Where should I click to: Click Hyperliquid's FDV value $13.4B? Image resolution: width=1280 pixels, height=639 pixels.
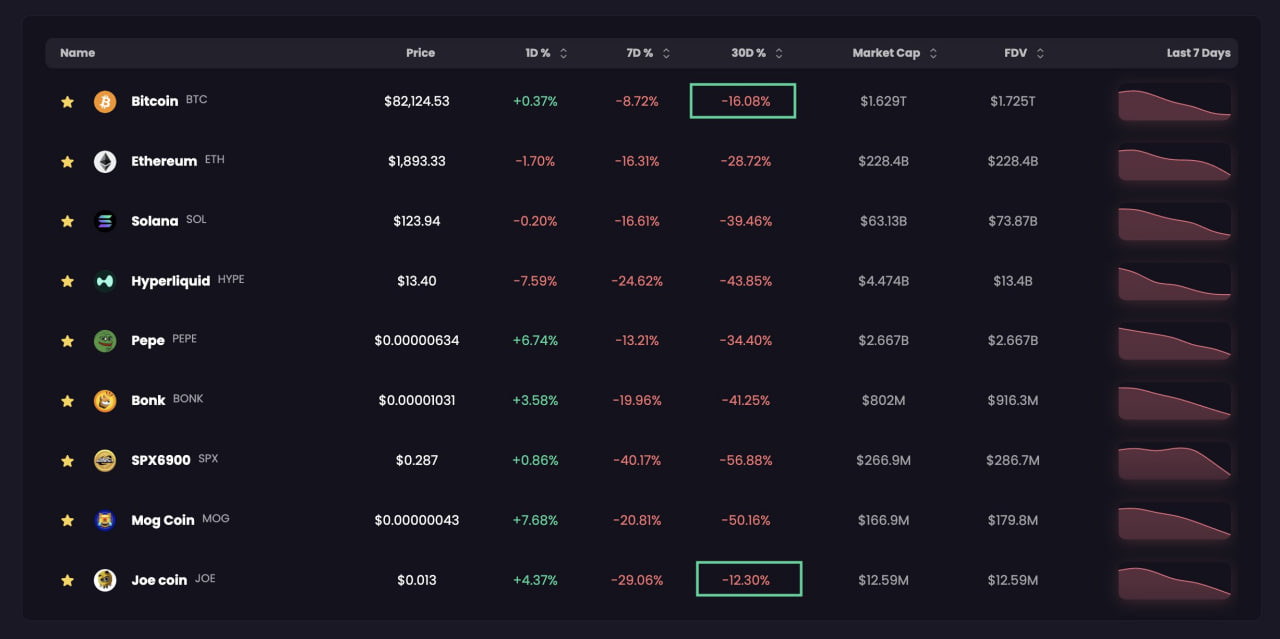click(x=1013, y=281)
